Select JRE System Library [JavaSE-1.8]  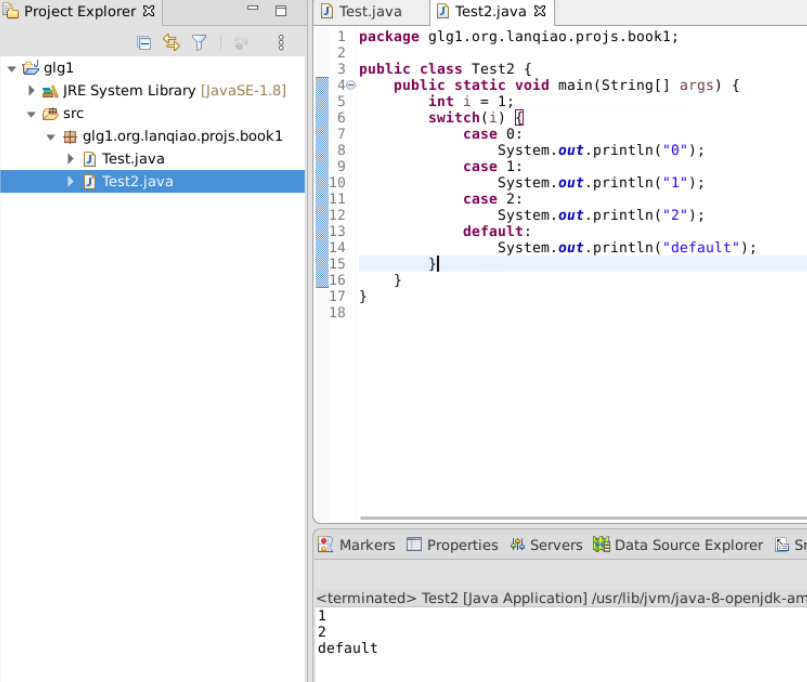coord(174,91)
